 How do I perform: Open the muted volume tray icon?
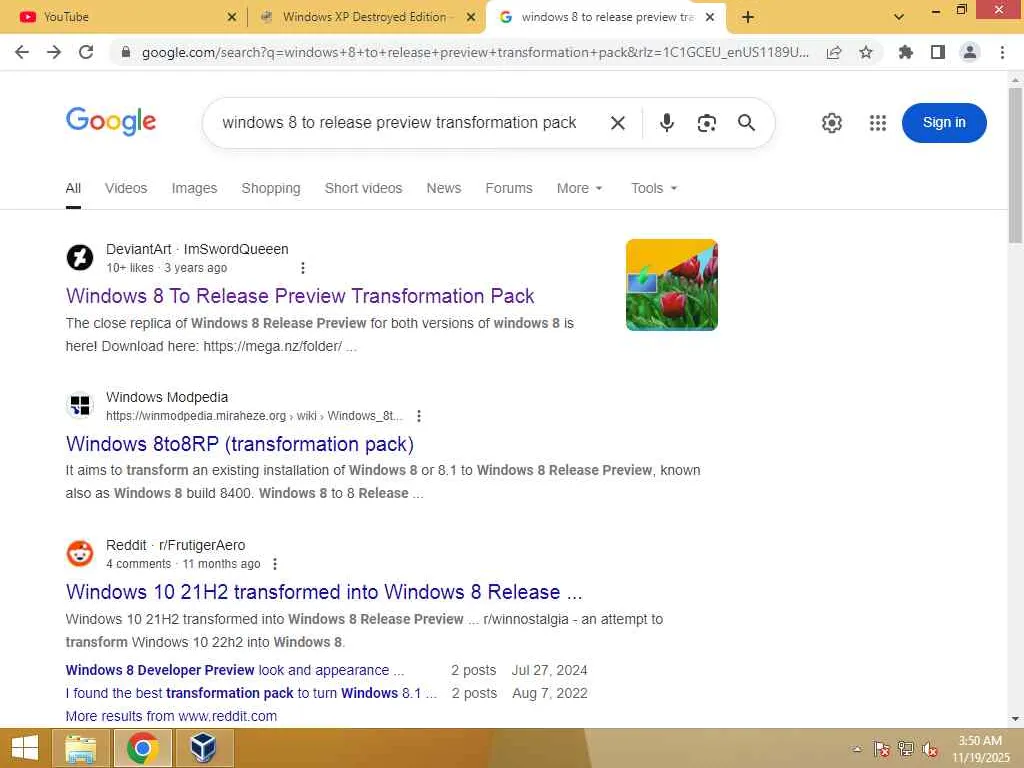[x=930, y=748]
